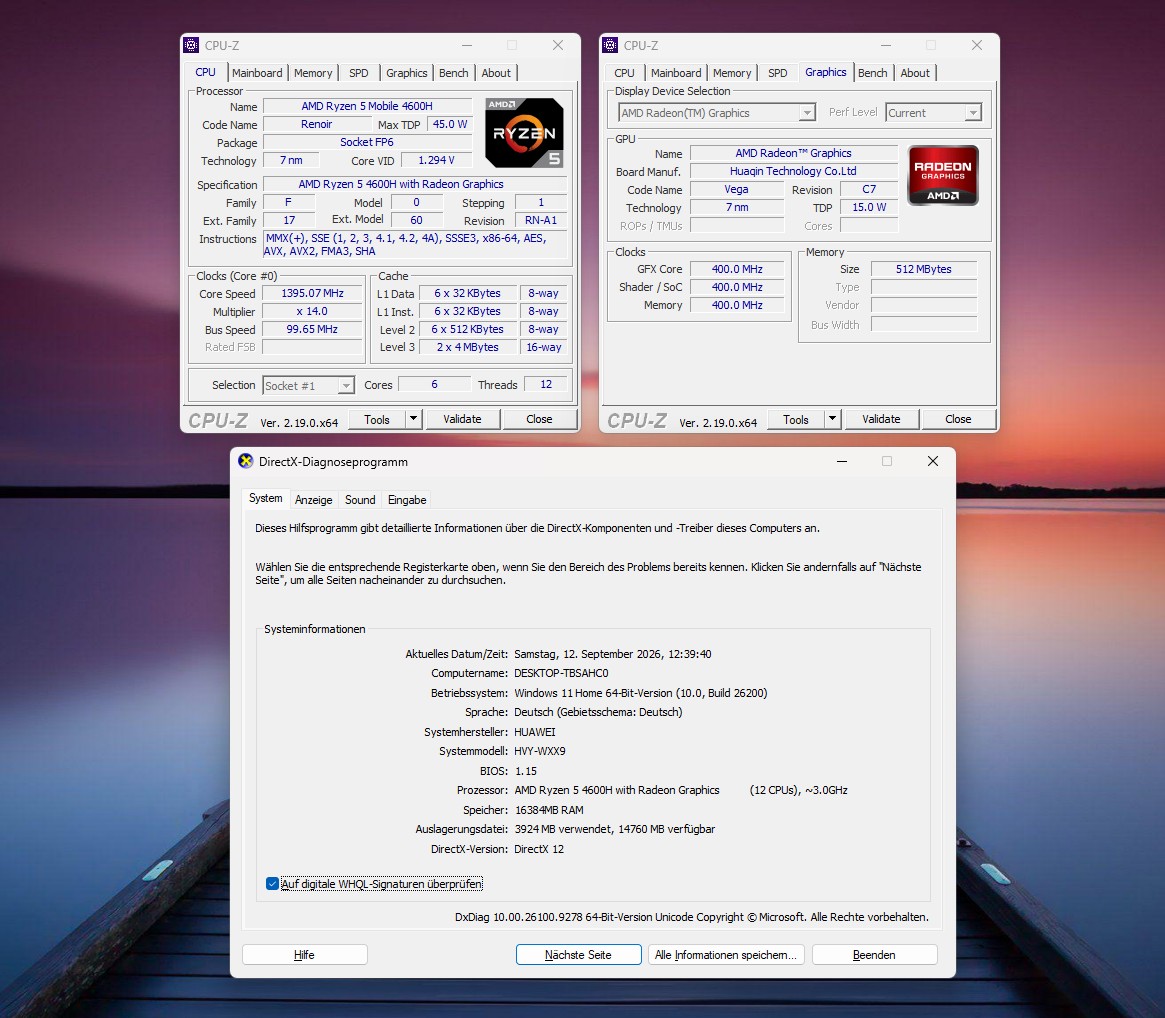Viewport: 1165px width, 1018px height.
Task: Open SPD tab in left CPU-Z window
Action: pos(359,73)
